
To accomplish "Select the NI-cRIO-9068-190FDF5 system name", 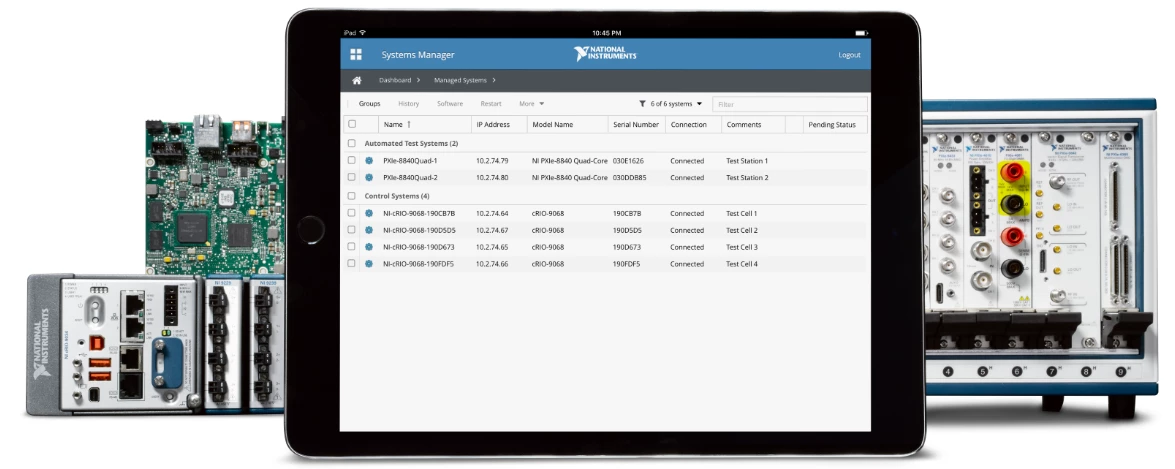I will coord(418,264).
